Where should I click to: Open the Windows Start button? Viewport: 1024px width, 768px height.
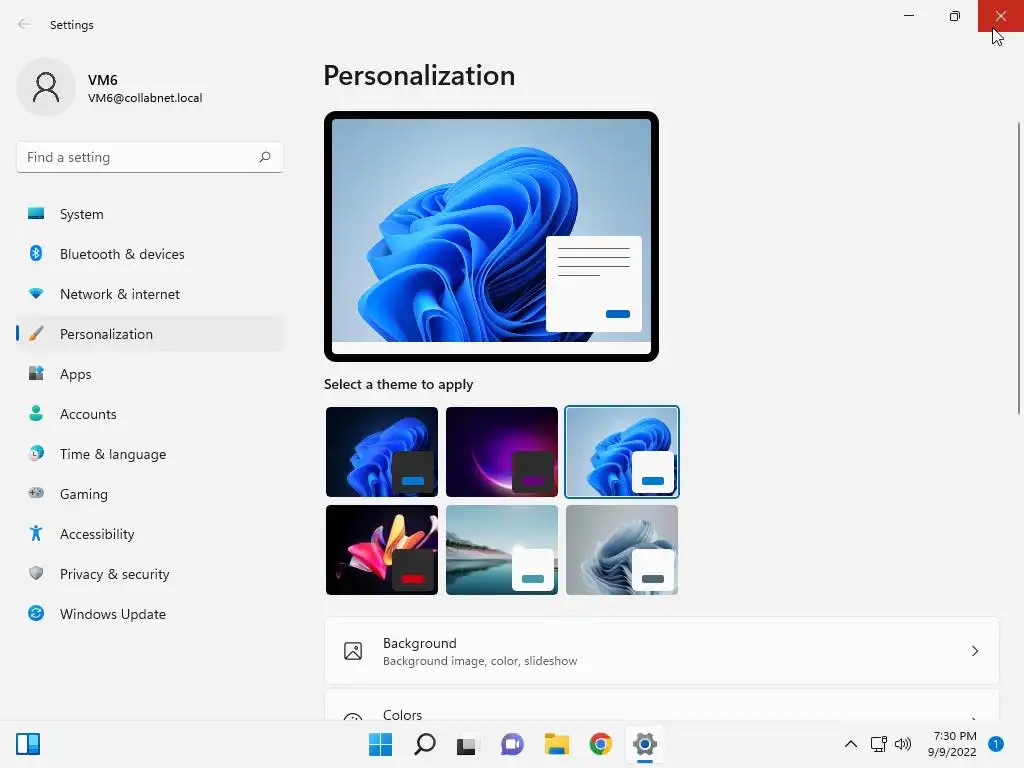380,744
